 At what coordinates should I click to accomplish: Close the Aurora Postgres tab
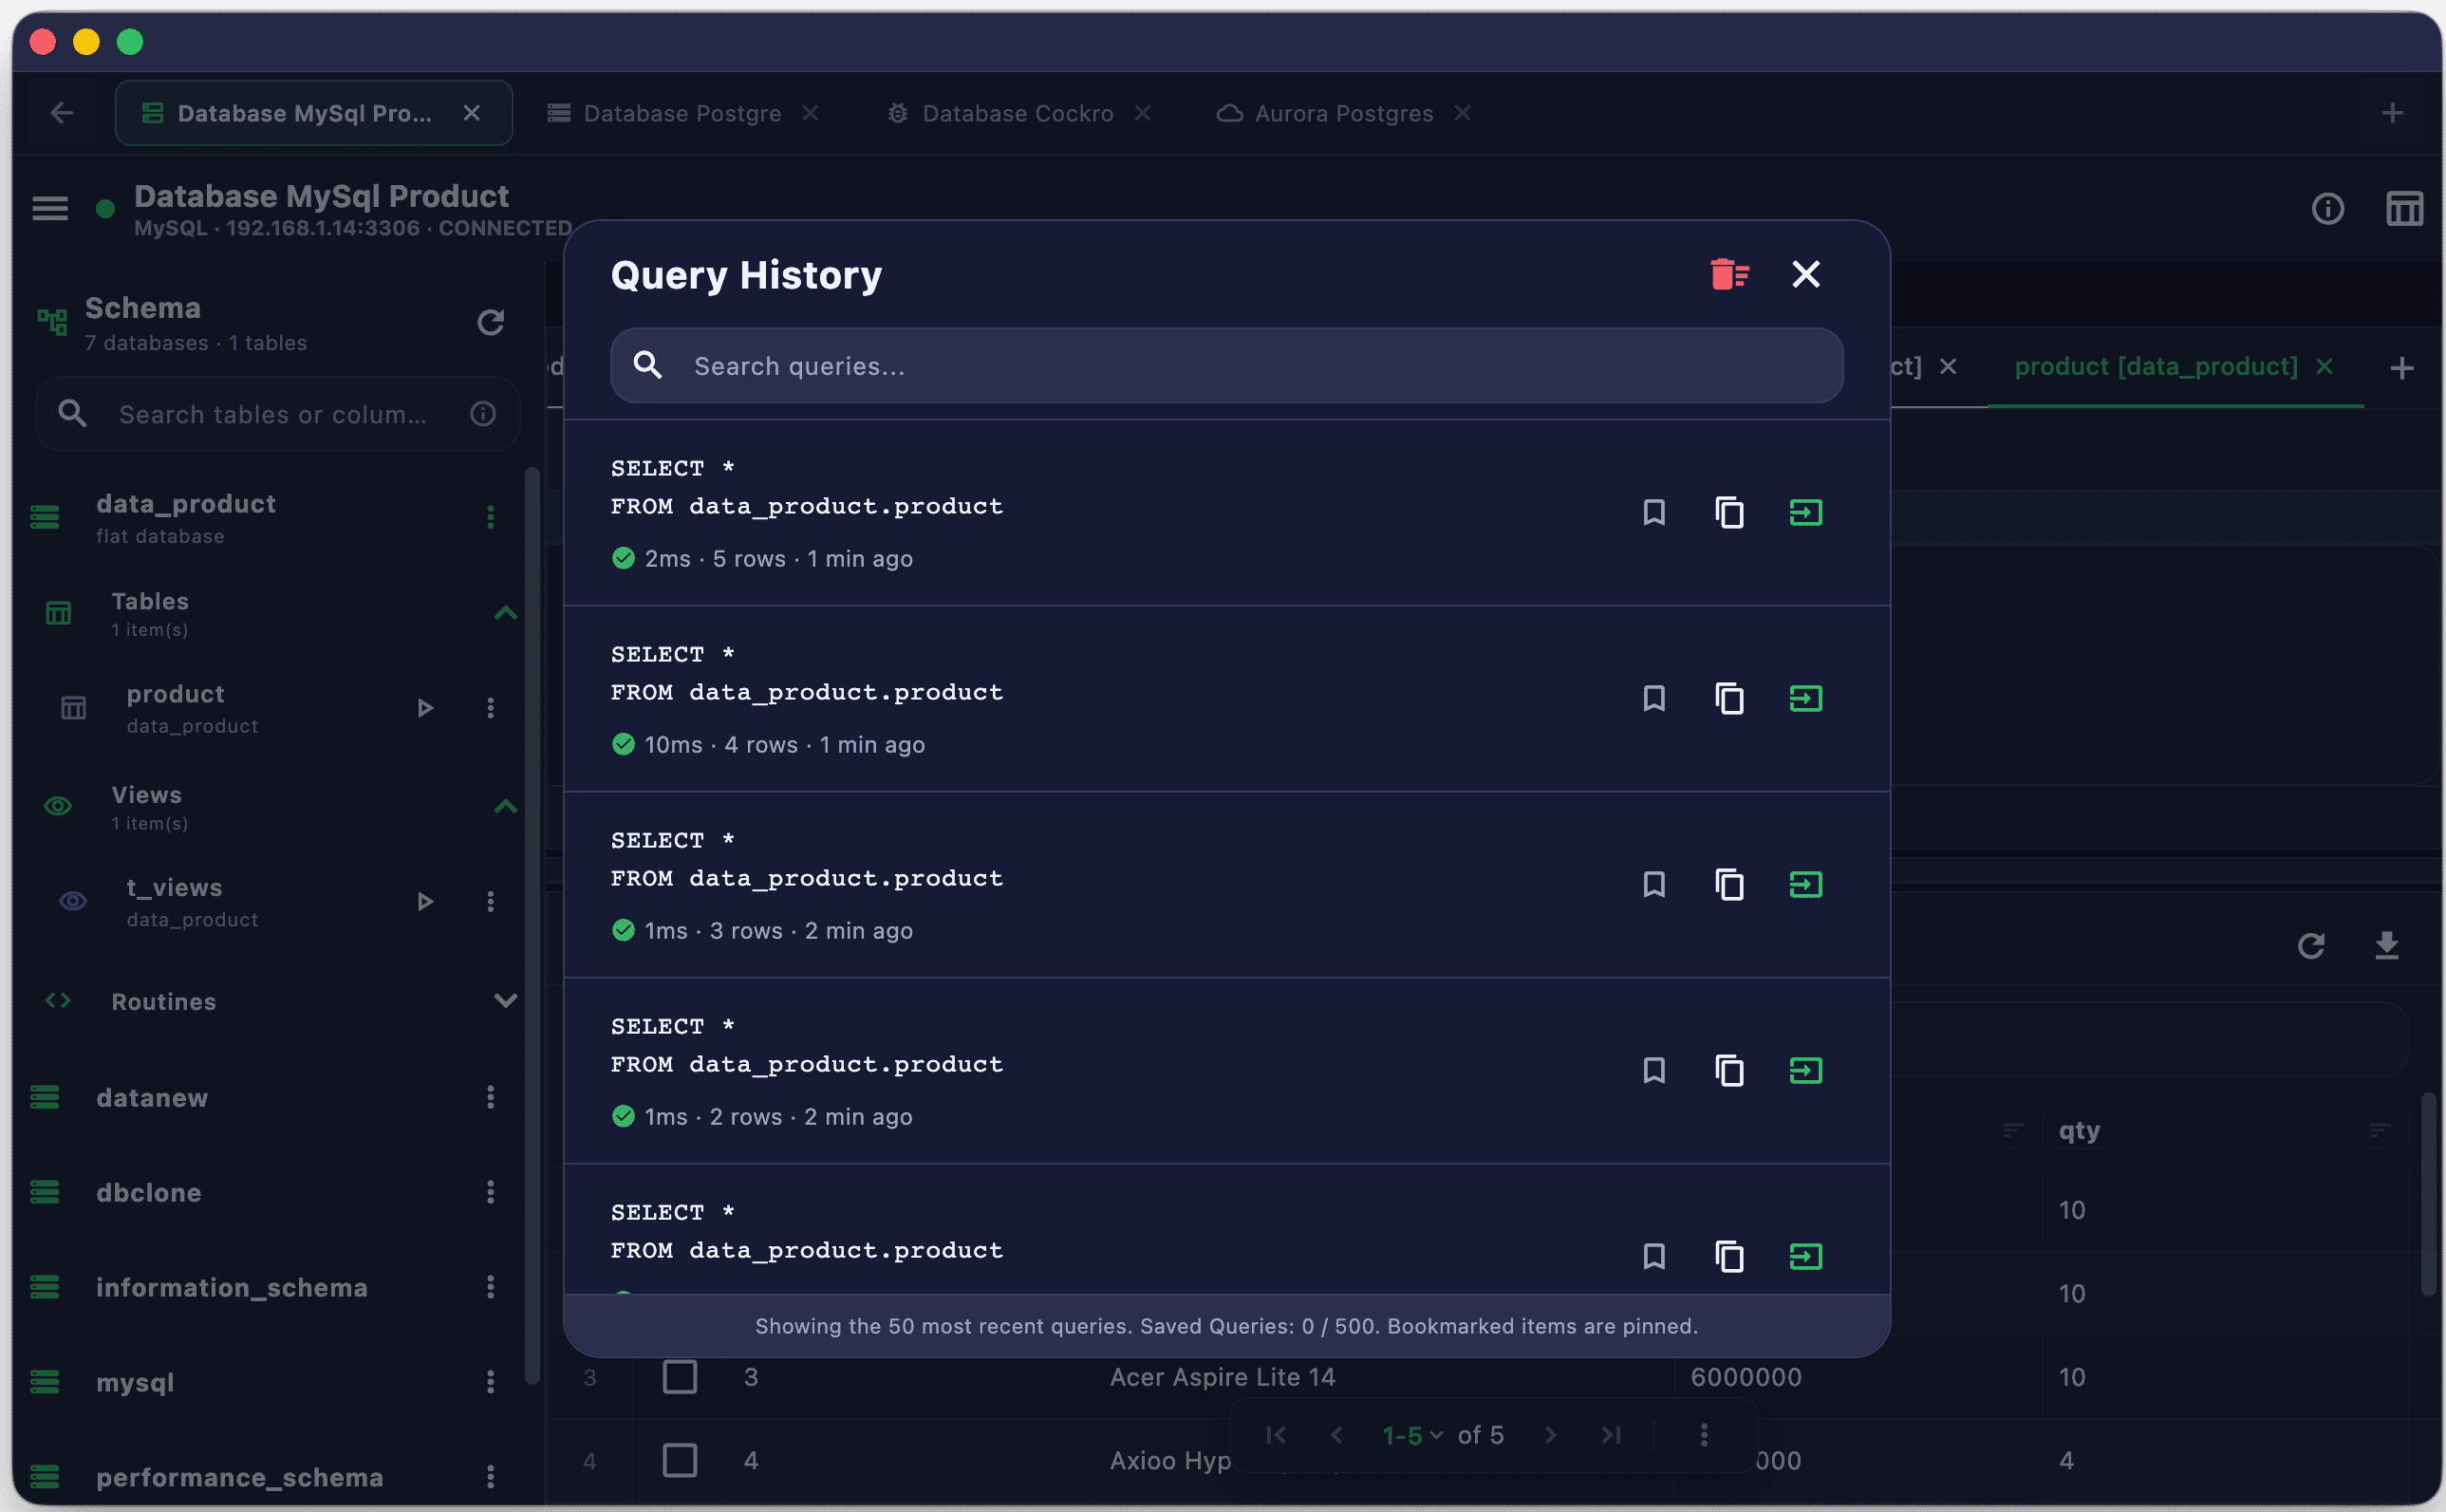pyautogui.click(x=1462, y=113)
